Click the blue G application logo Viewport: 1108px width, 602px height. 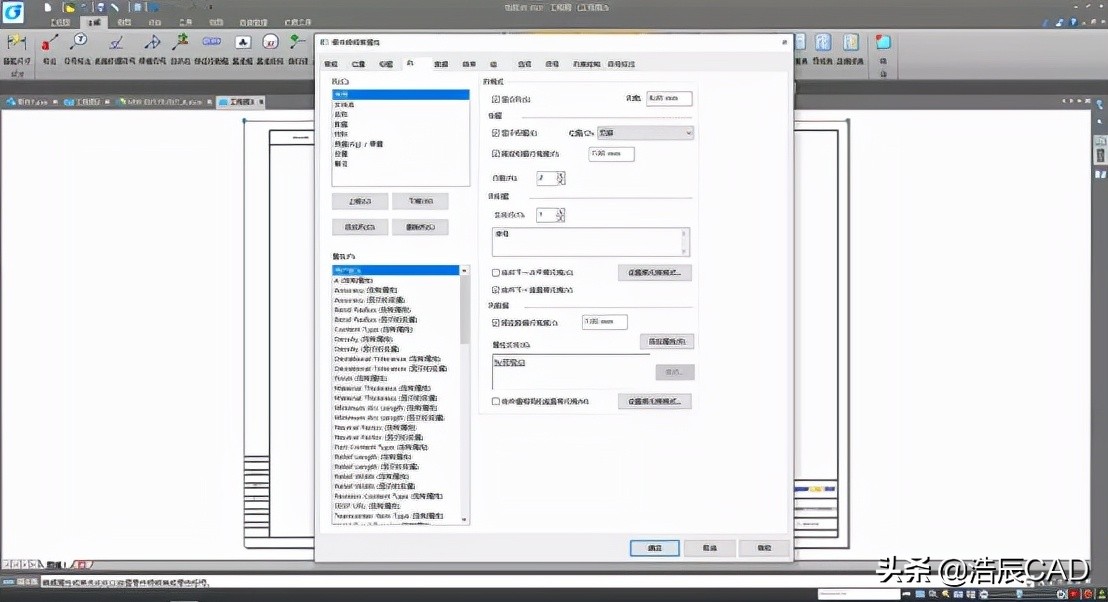[13, 12]
